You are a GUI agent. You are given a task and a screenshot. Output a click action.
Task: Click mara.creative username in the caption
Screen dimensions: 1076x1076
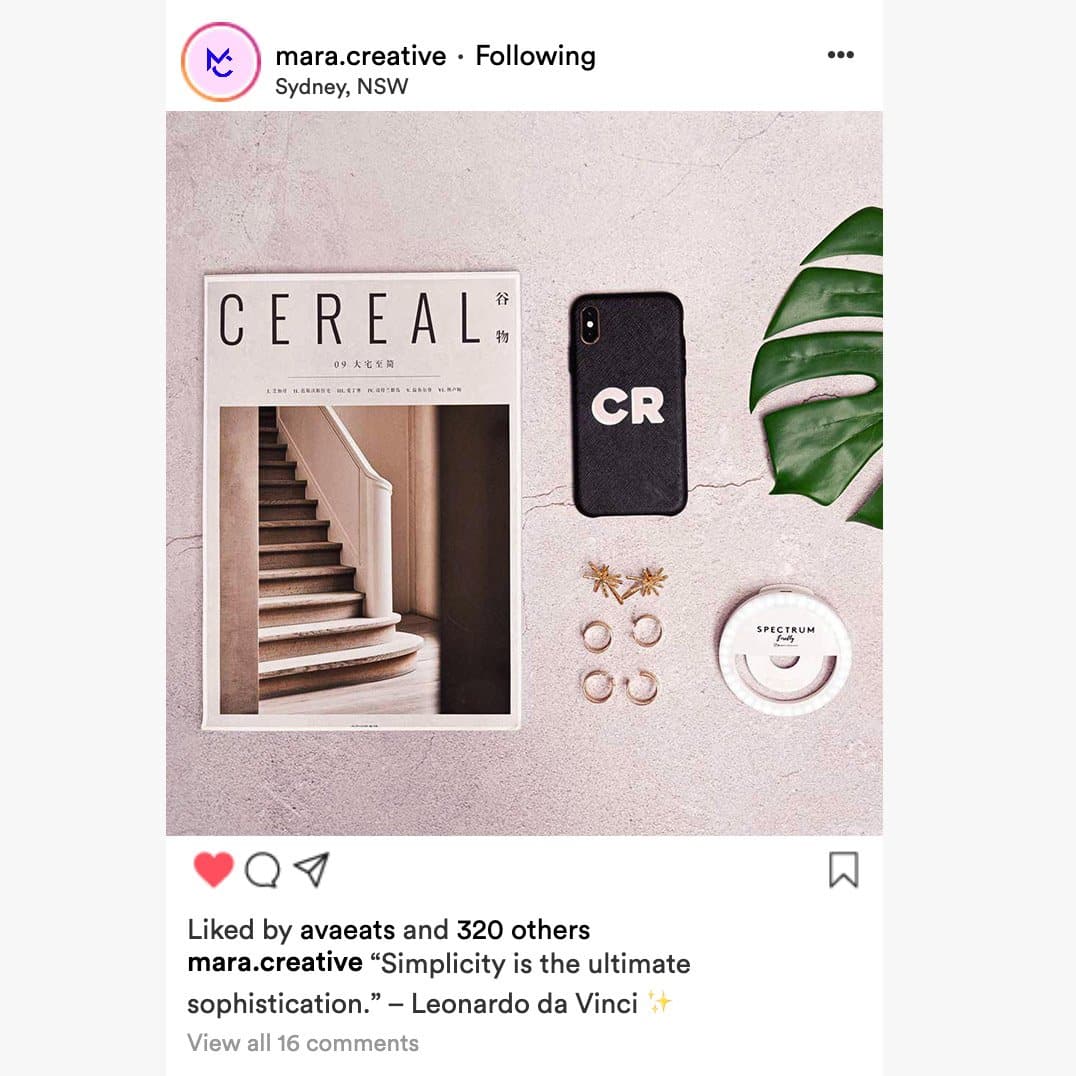click(x=274, y=962)
